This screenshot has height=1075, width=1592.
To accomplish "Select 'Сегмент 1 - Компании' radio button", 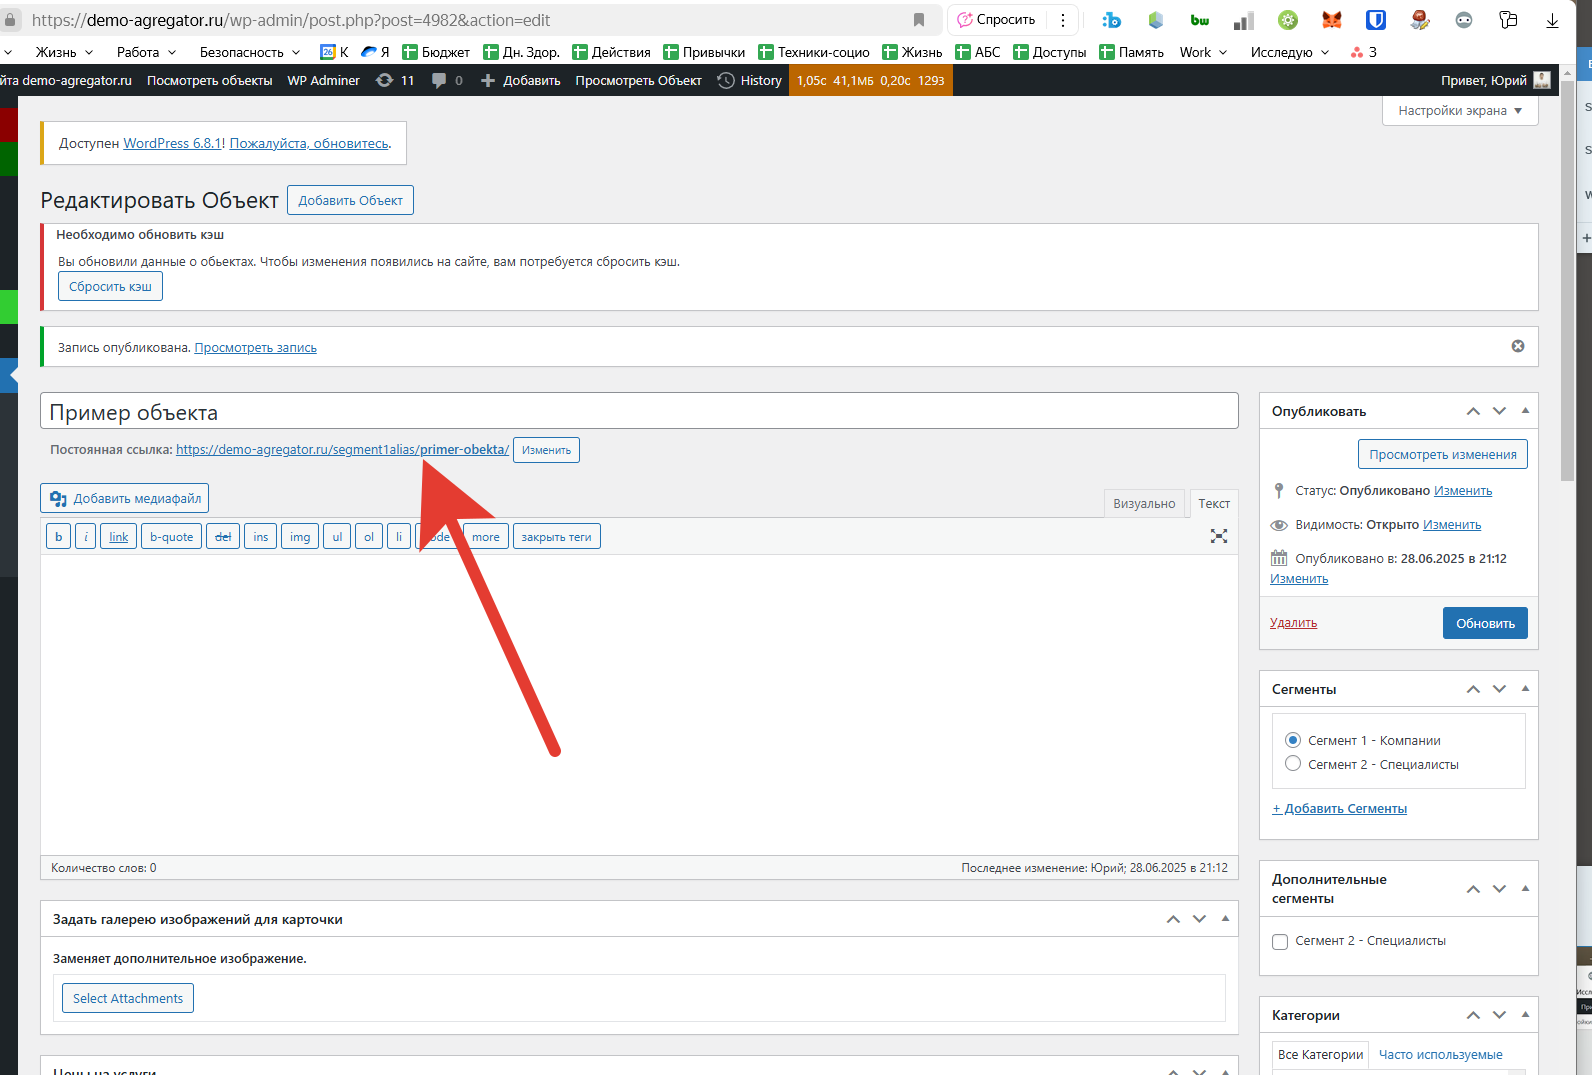I will pyautogui.click(x=1293, y=740).
